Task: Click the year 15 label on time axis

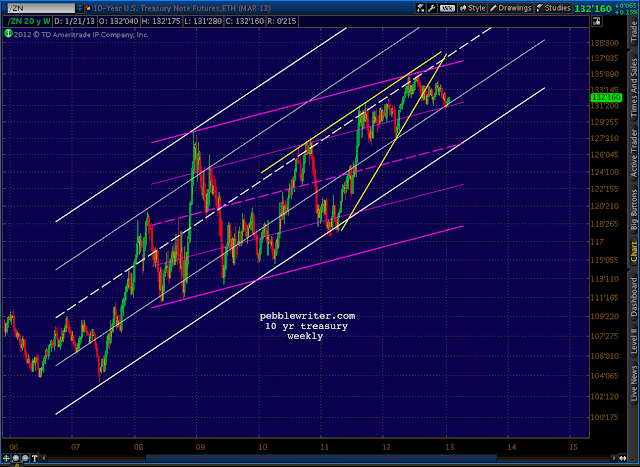Action: pyautogui.click(x=573, y=447)
